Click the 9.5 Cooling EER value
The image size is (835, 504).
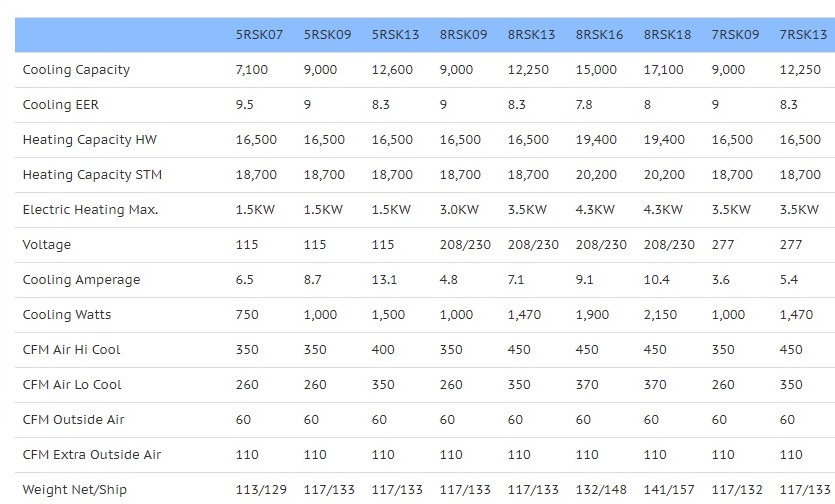[x=244, y=105]
